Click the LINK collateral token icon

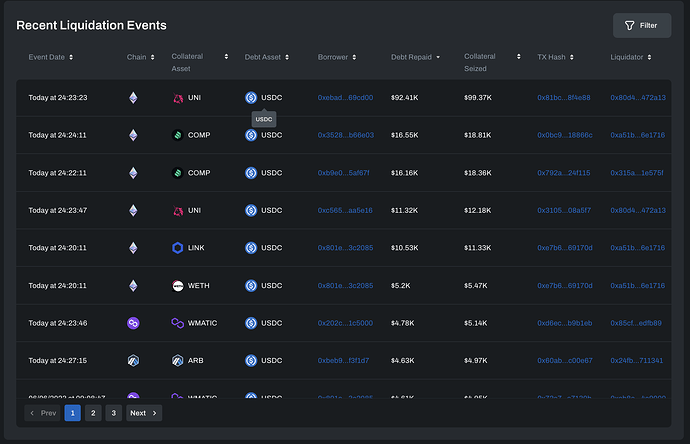(178, 248)
